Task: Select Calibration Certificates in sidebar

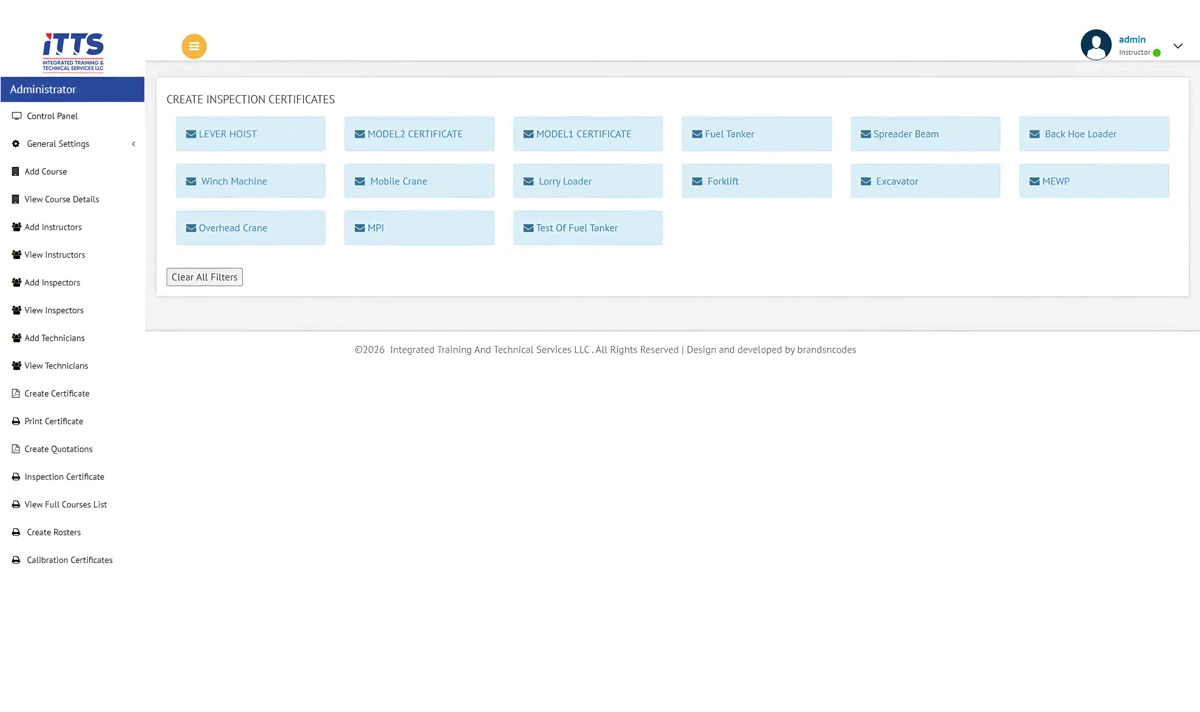Action: point(69,560)
